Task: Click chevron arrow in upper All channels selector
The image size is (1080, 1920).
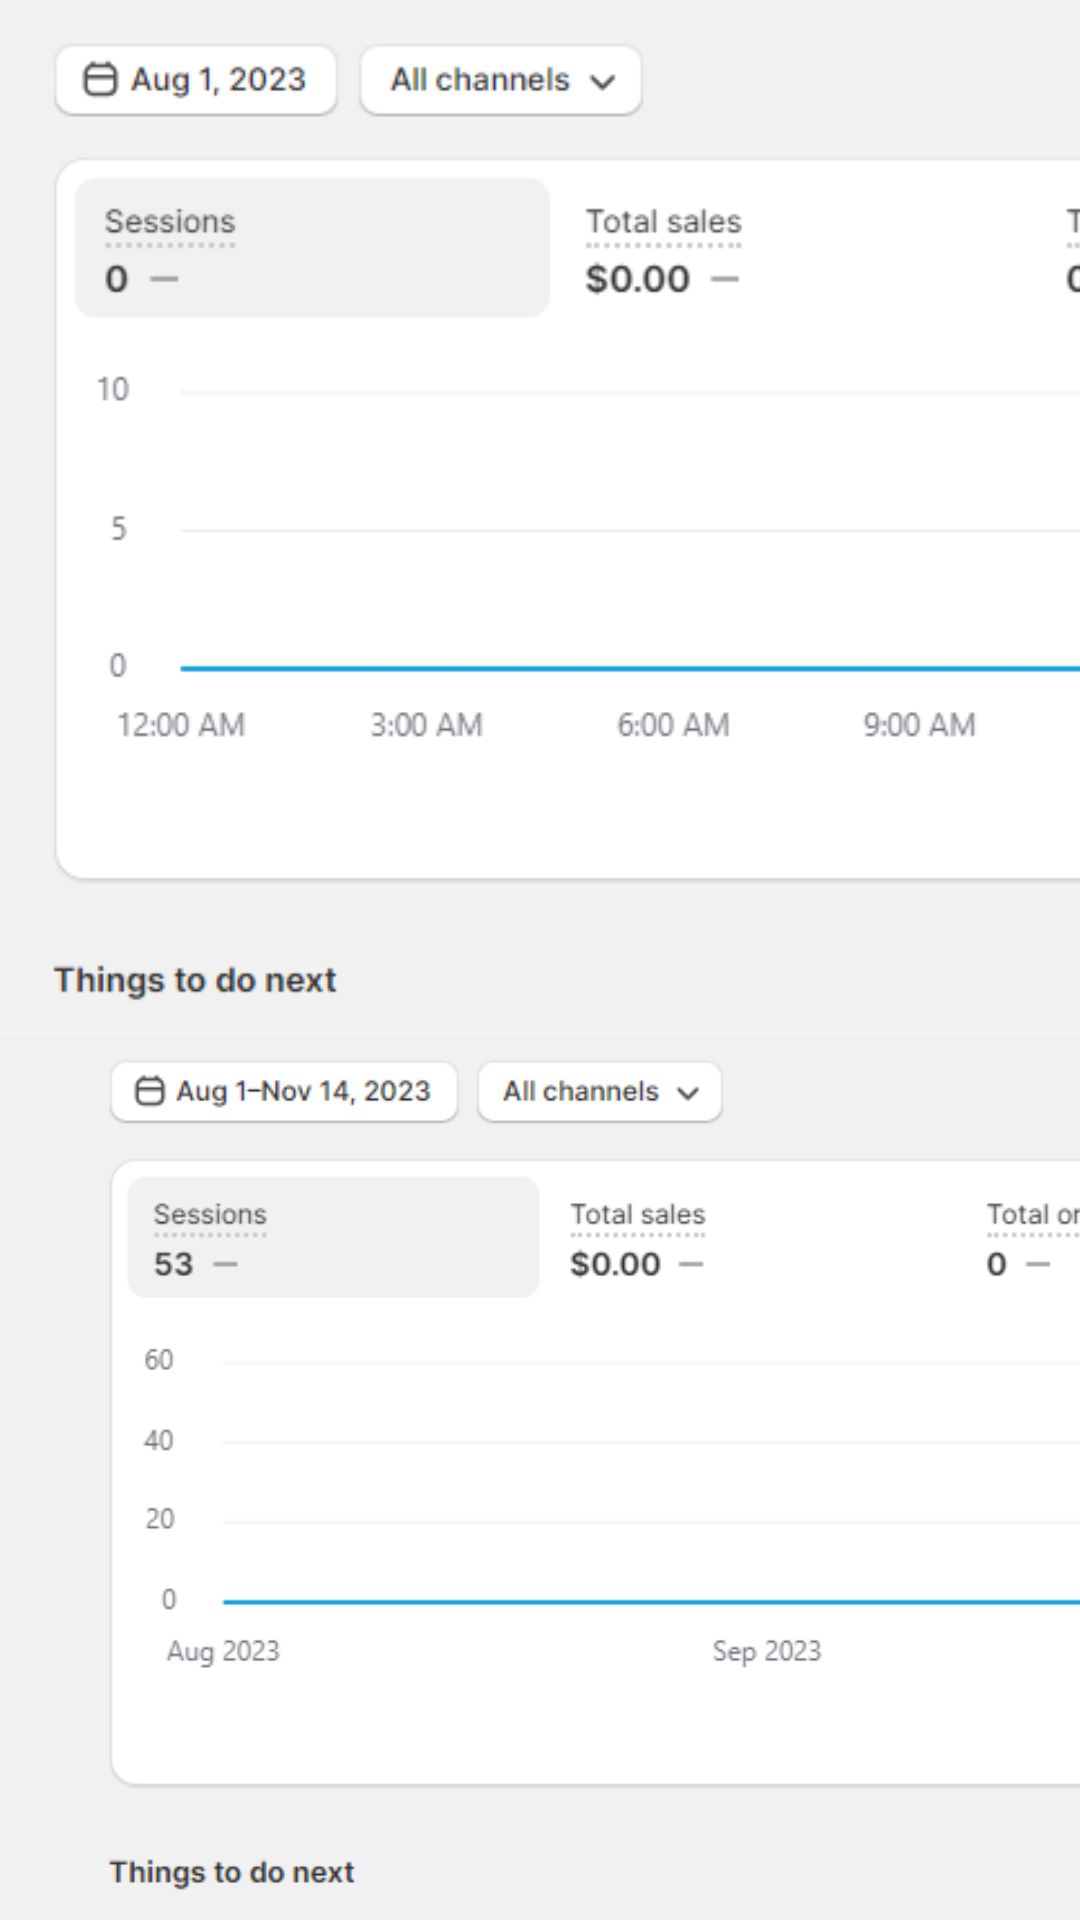Action: tap(603, 81)
